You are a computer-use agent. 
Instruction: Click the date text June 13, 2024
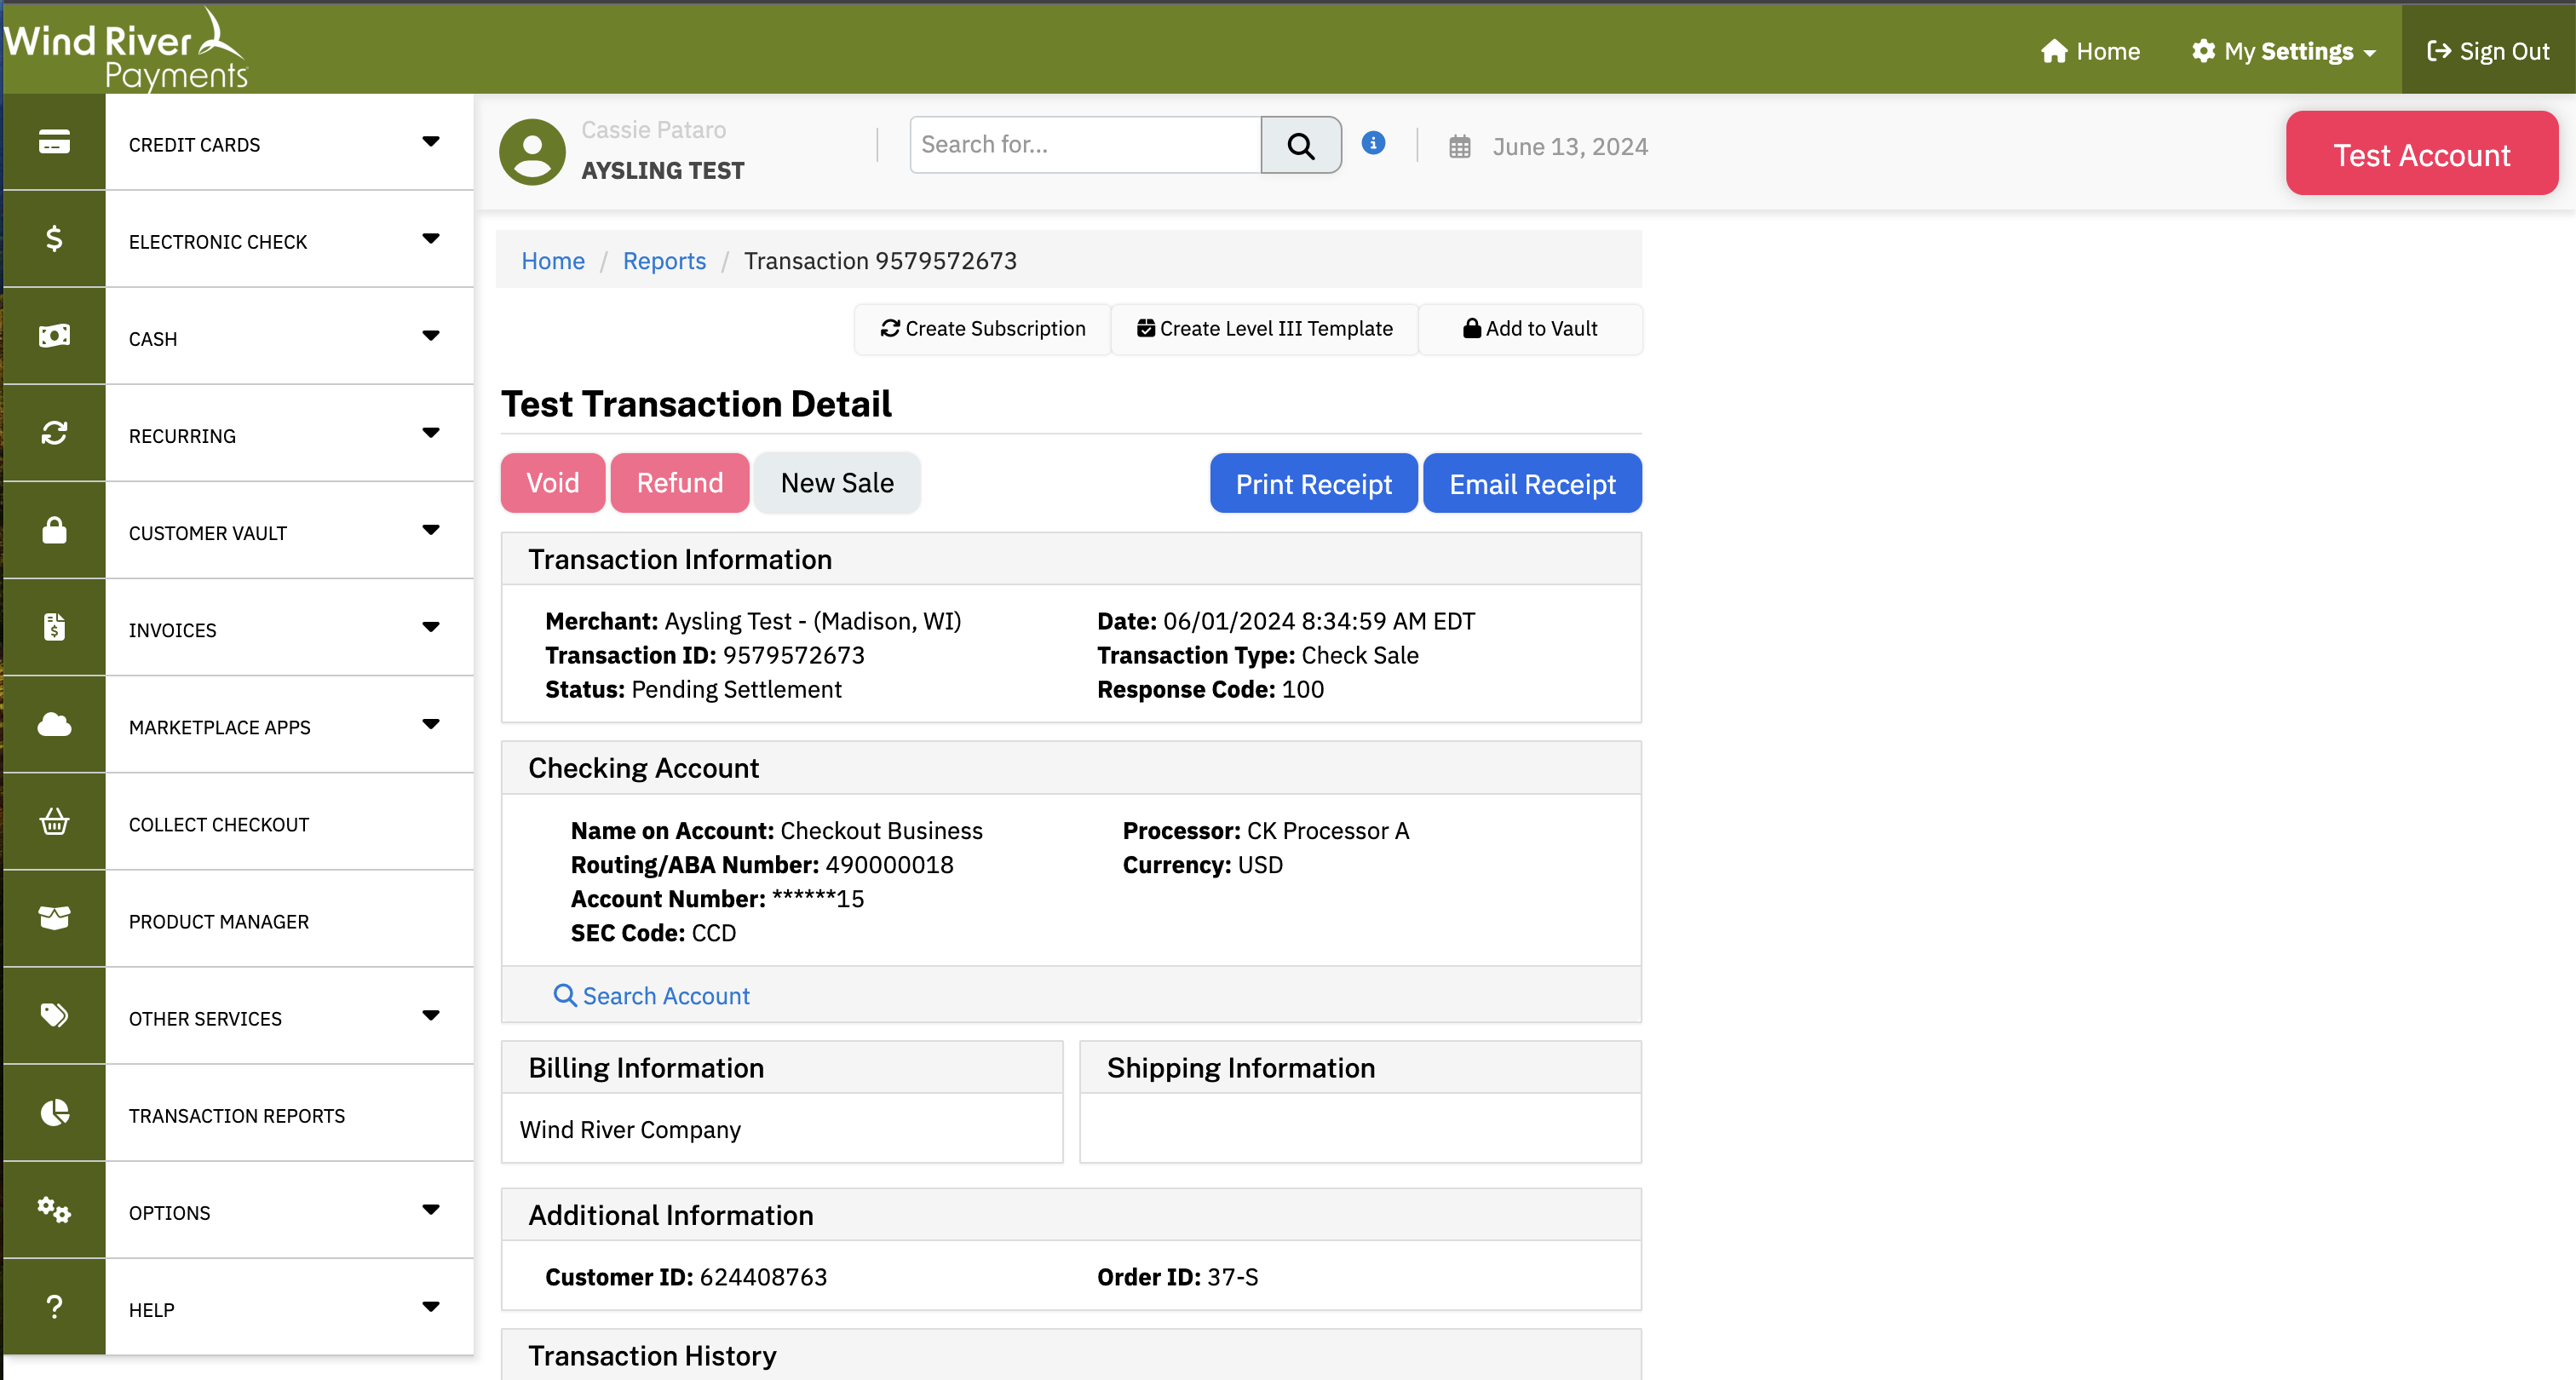(x=1570, y=147)
